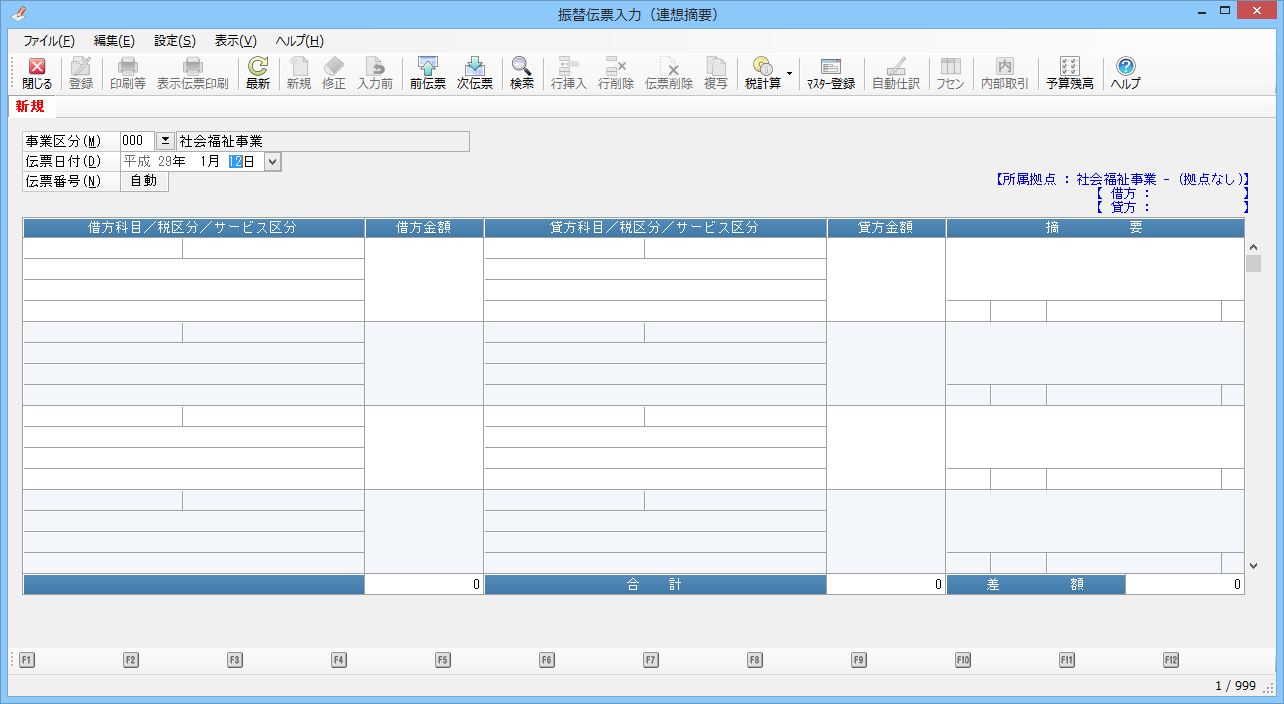
Task: Open the 事業区分 code dropdown
Action: tap(165, 141)
